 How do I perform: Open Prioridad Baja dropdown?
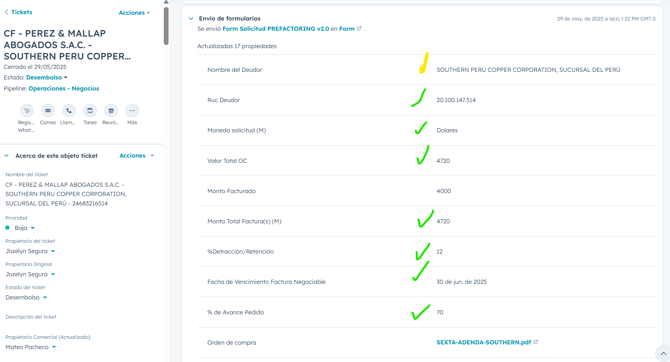click(24, 228)
